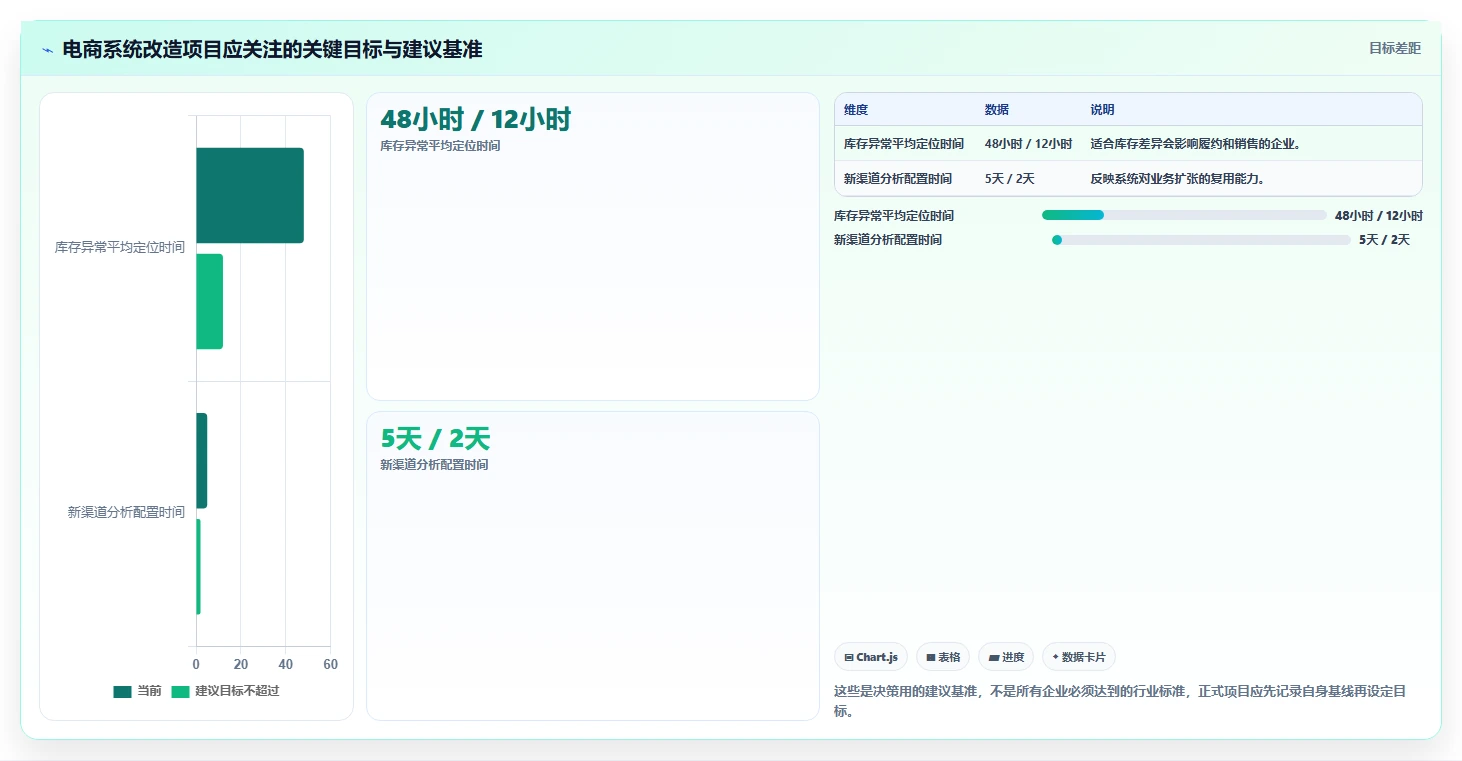Click the 5天 / 2天 card headline
Image resolution: width=1462 pixels, height=761 pixels.
[x=435, y=439]
